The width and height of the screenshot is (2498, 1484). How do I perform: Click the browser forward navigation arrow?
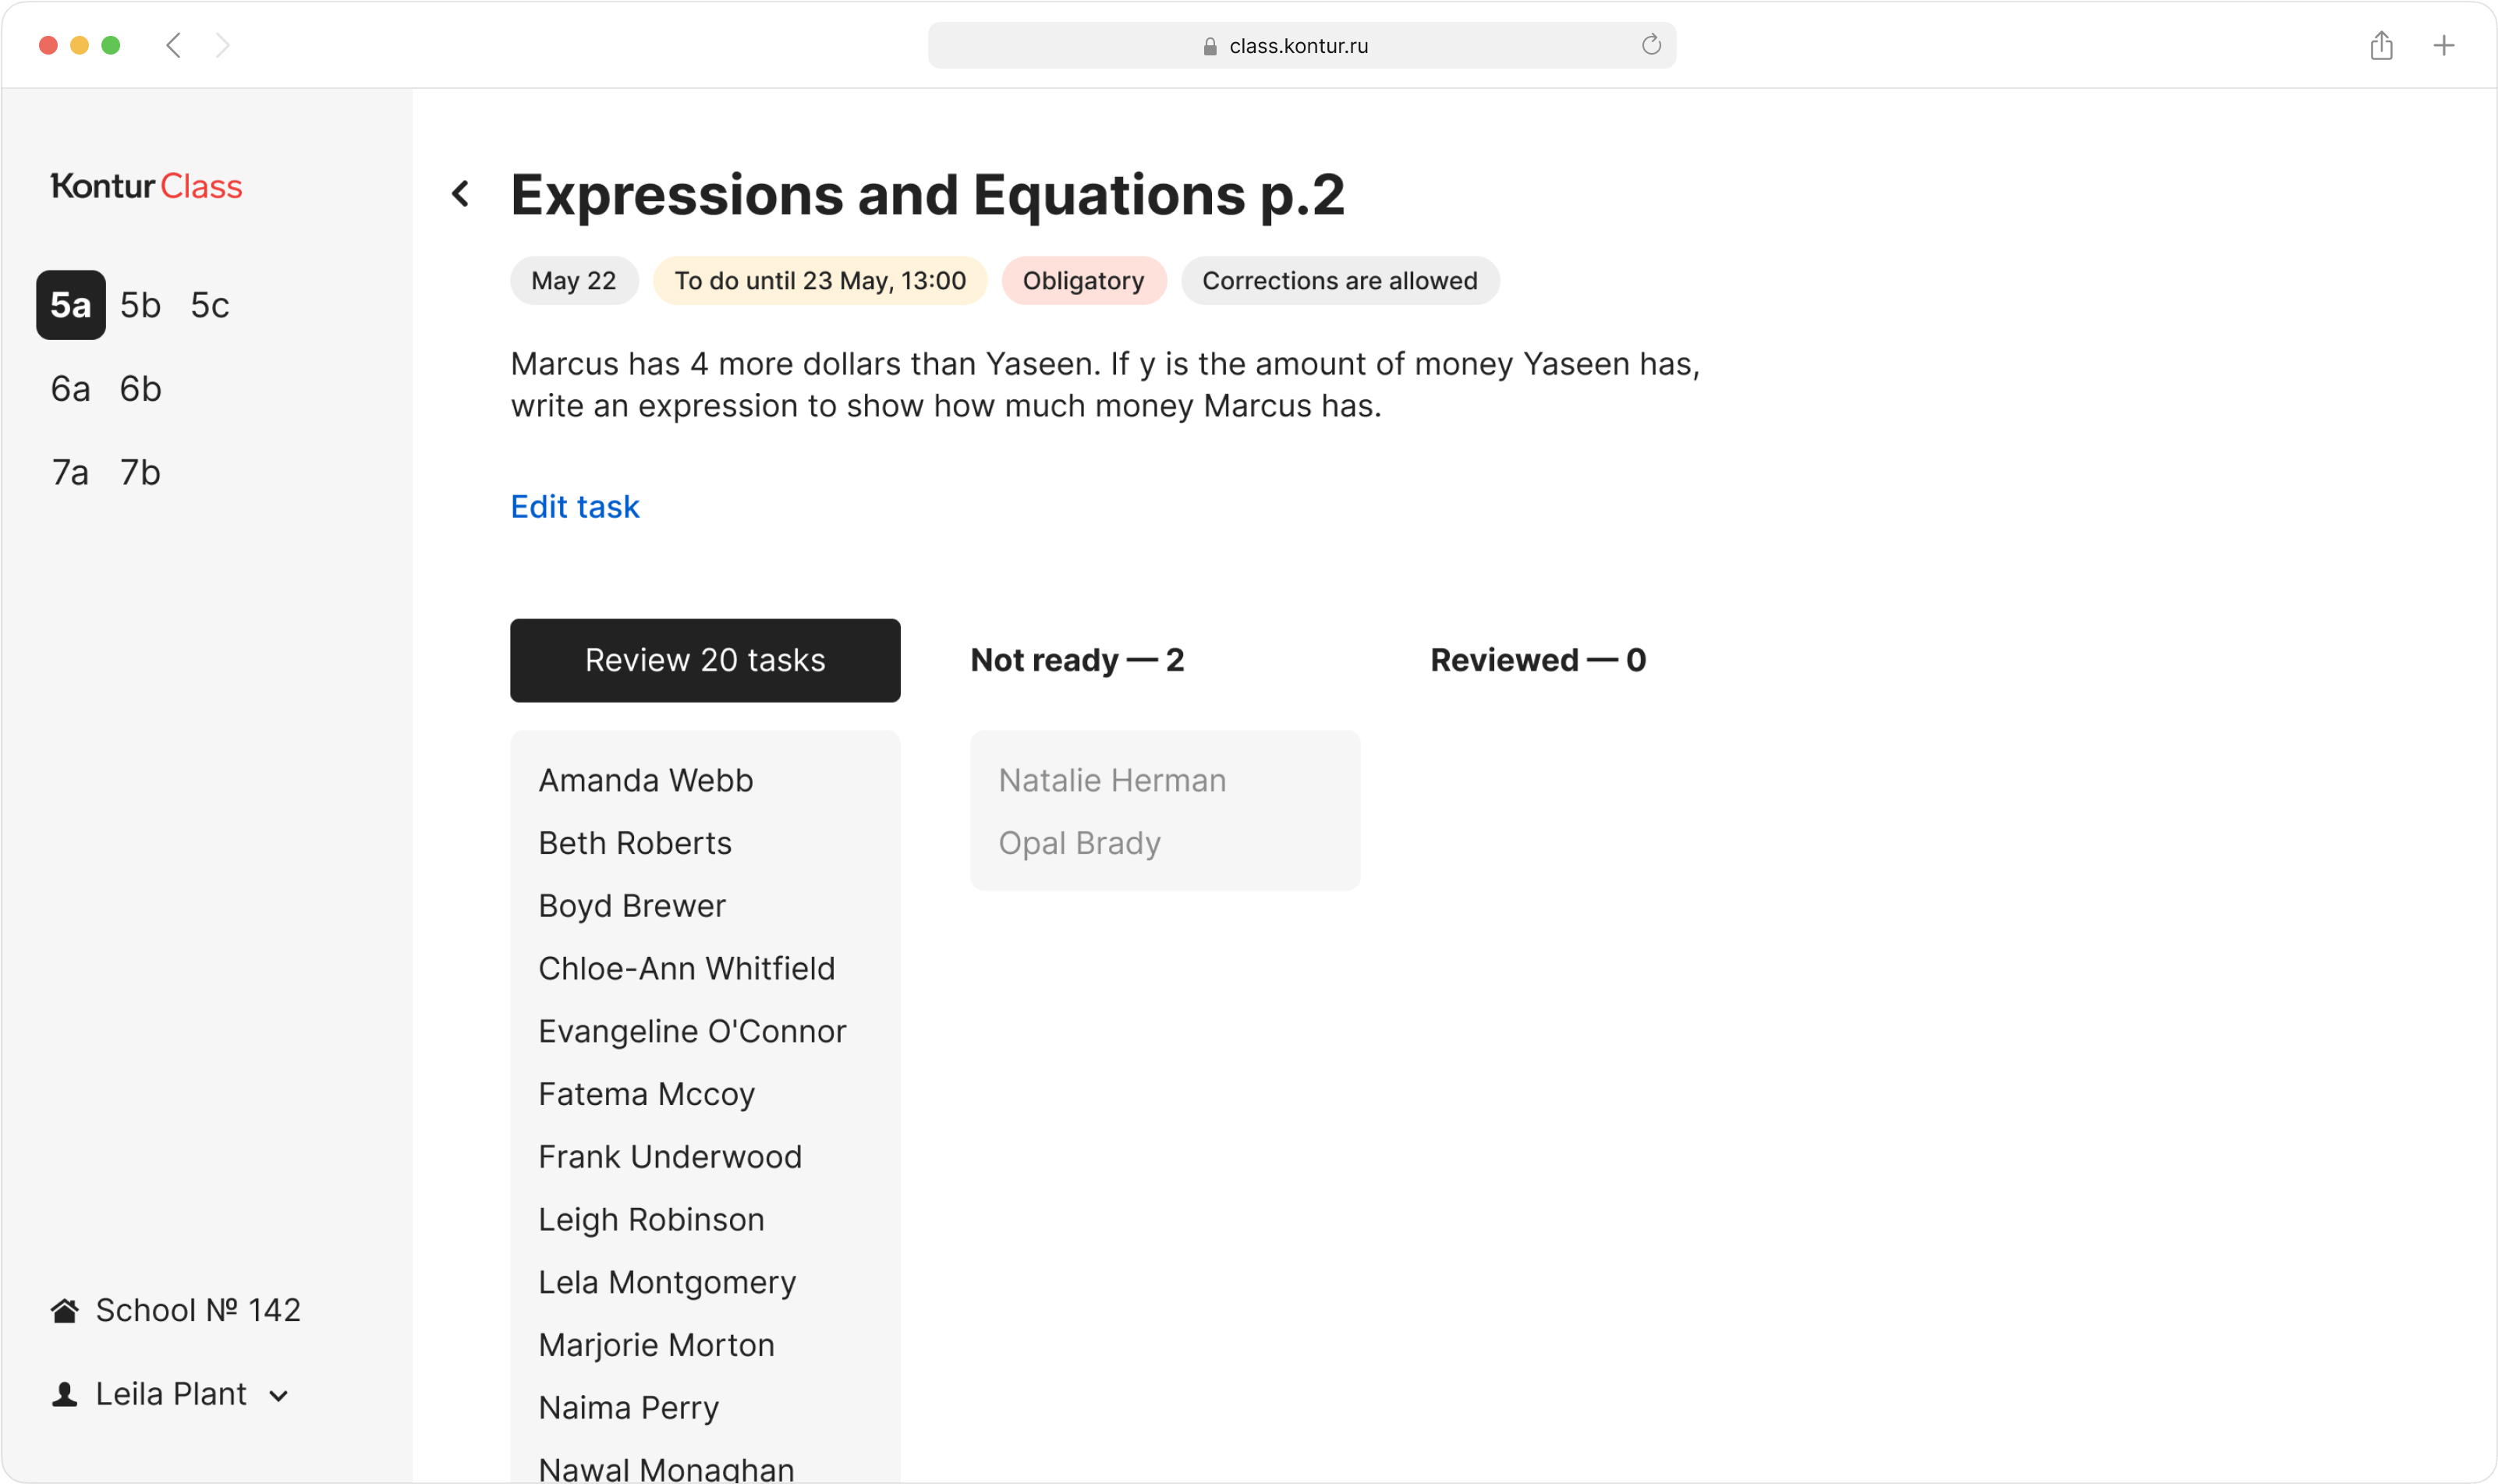click(223, 45)
